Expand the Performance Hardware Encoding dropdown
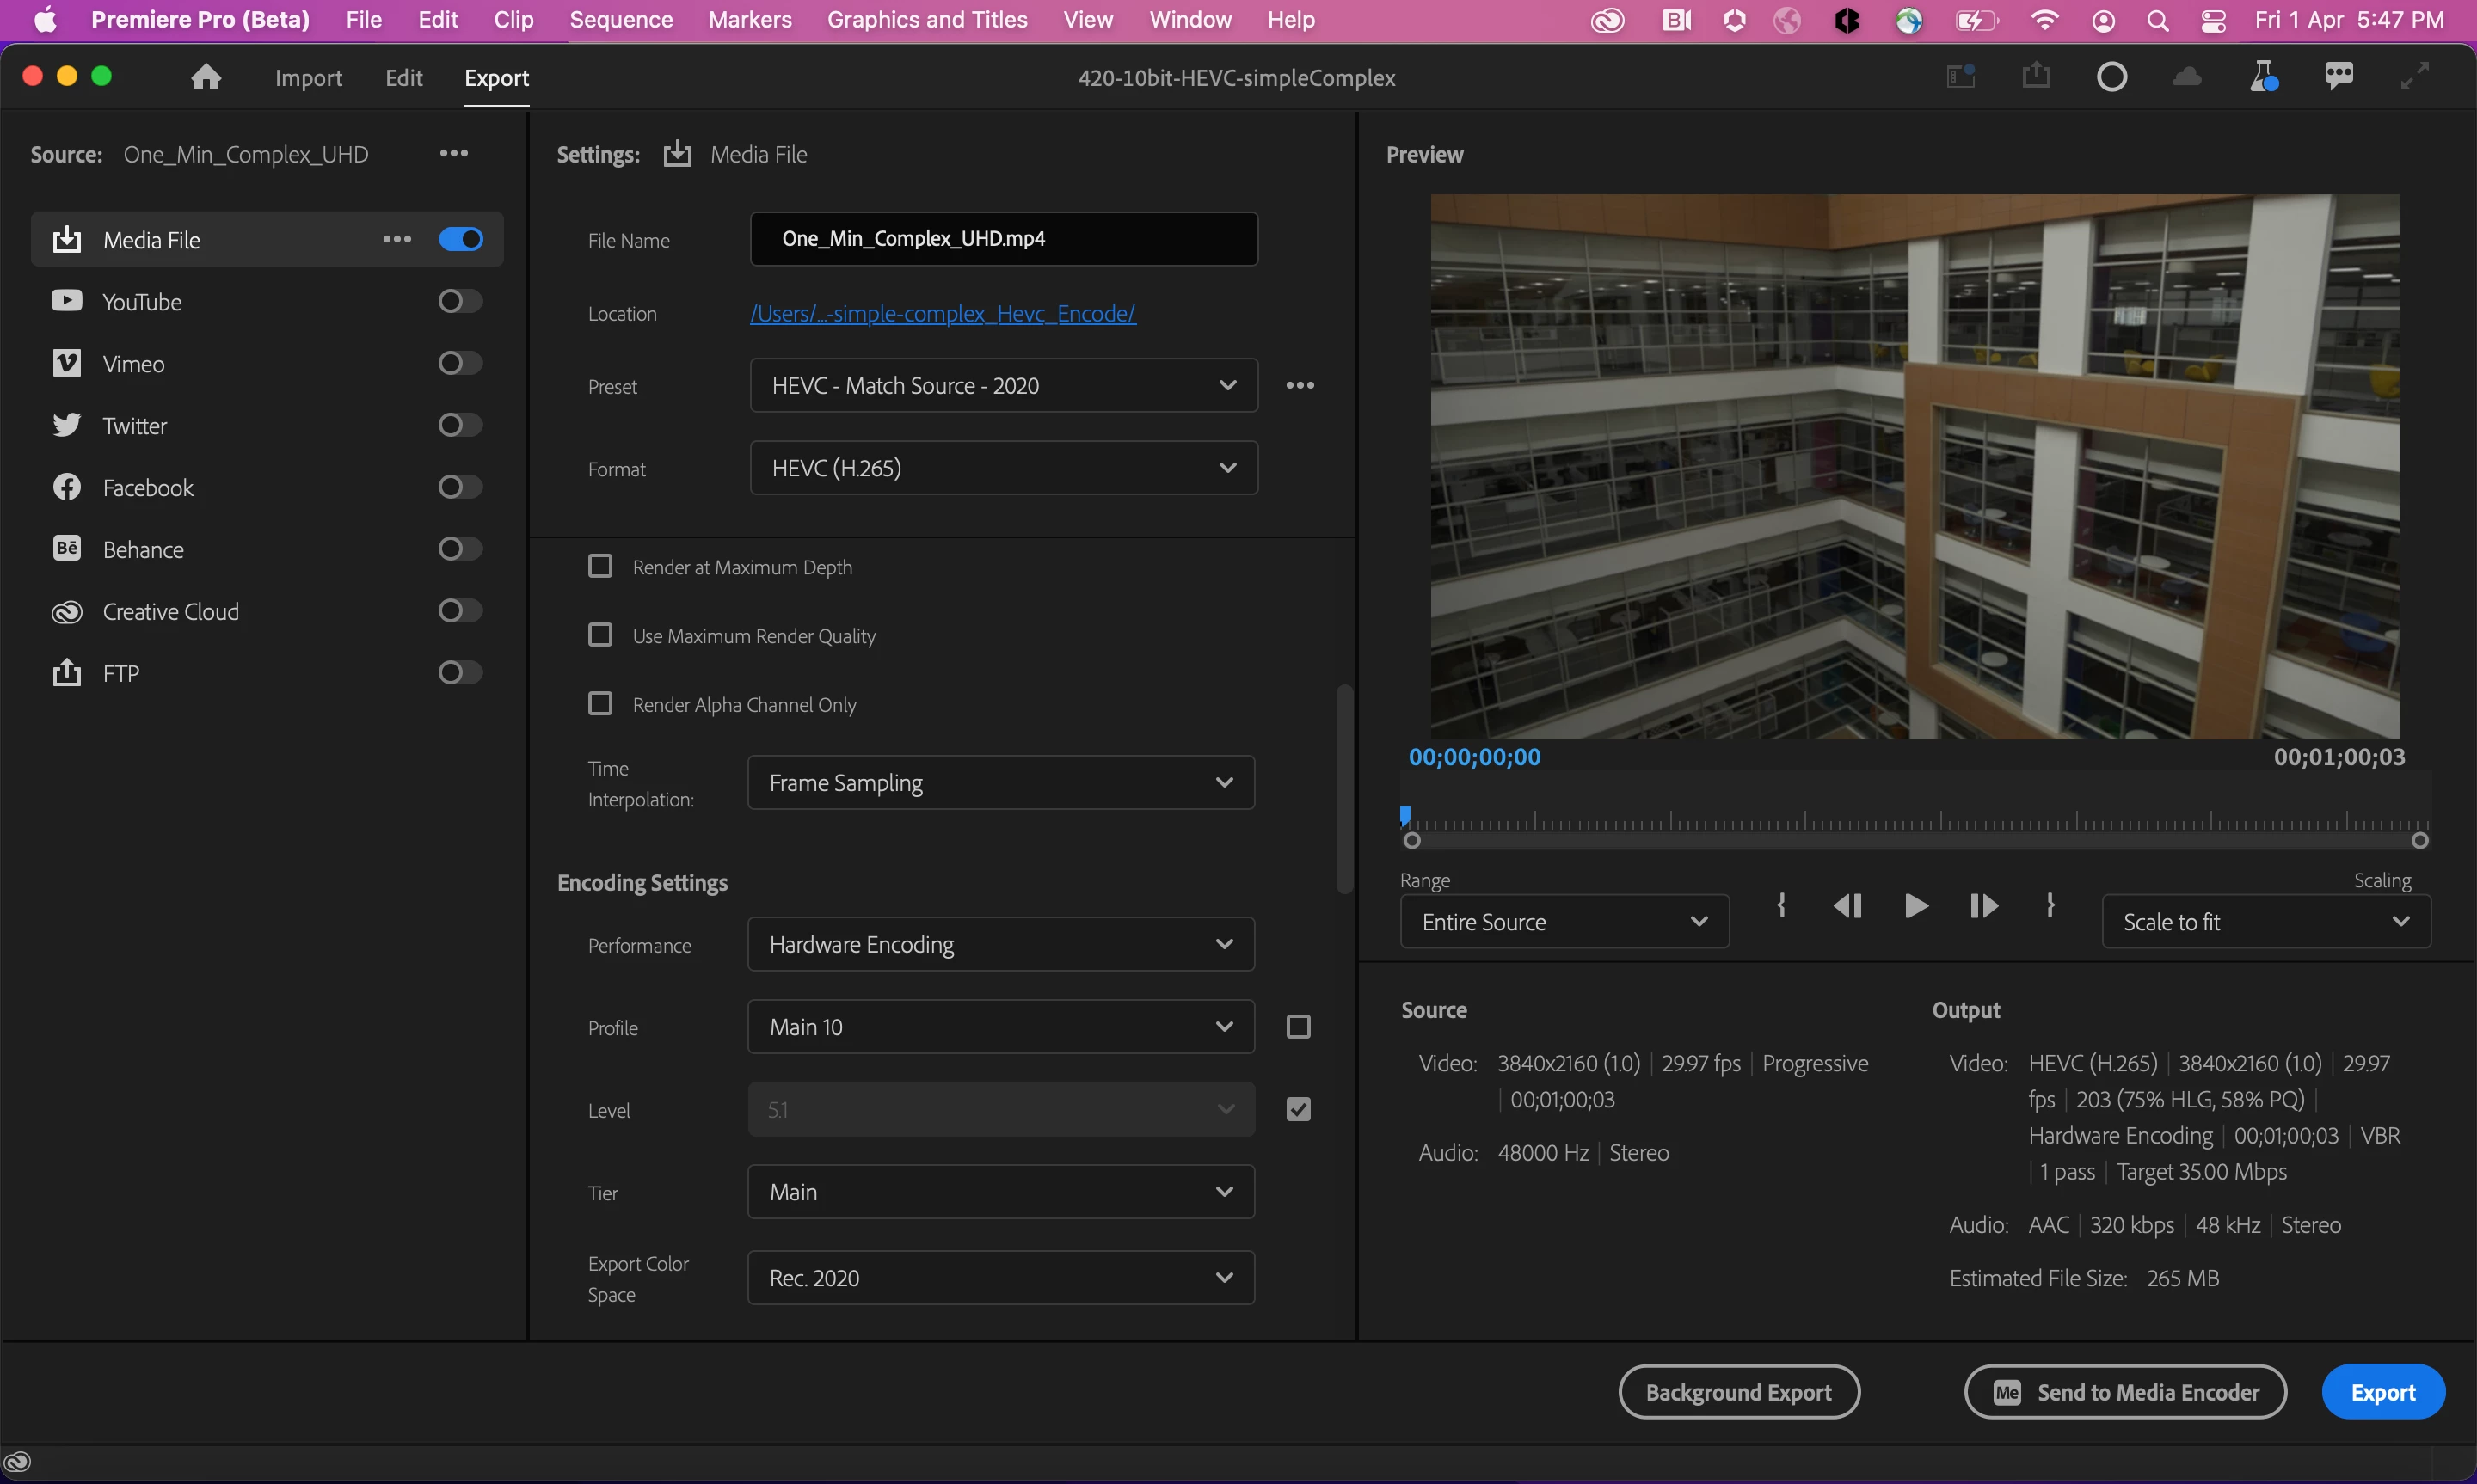 point(1000,945)
